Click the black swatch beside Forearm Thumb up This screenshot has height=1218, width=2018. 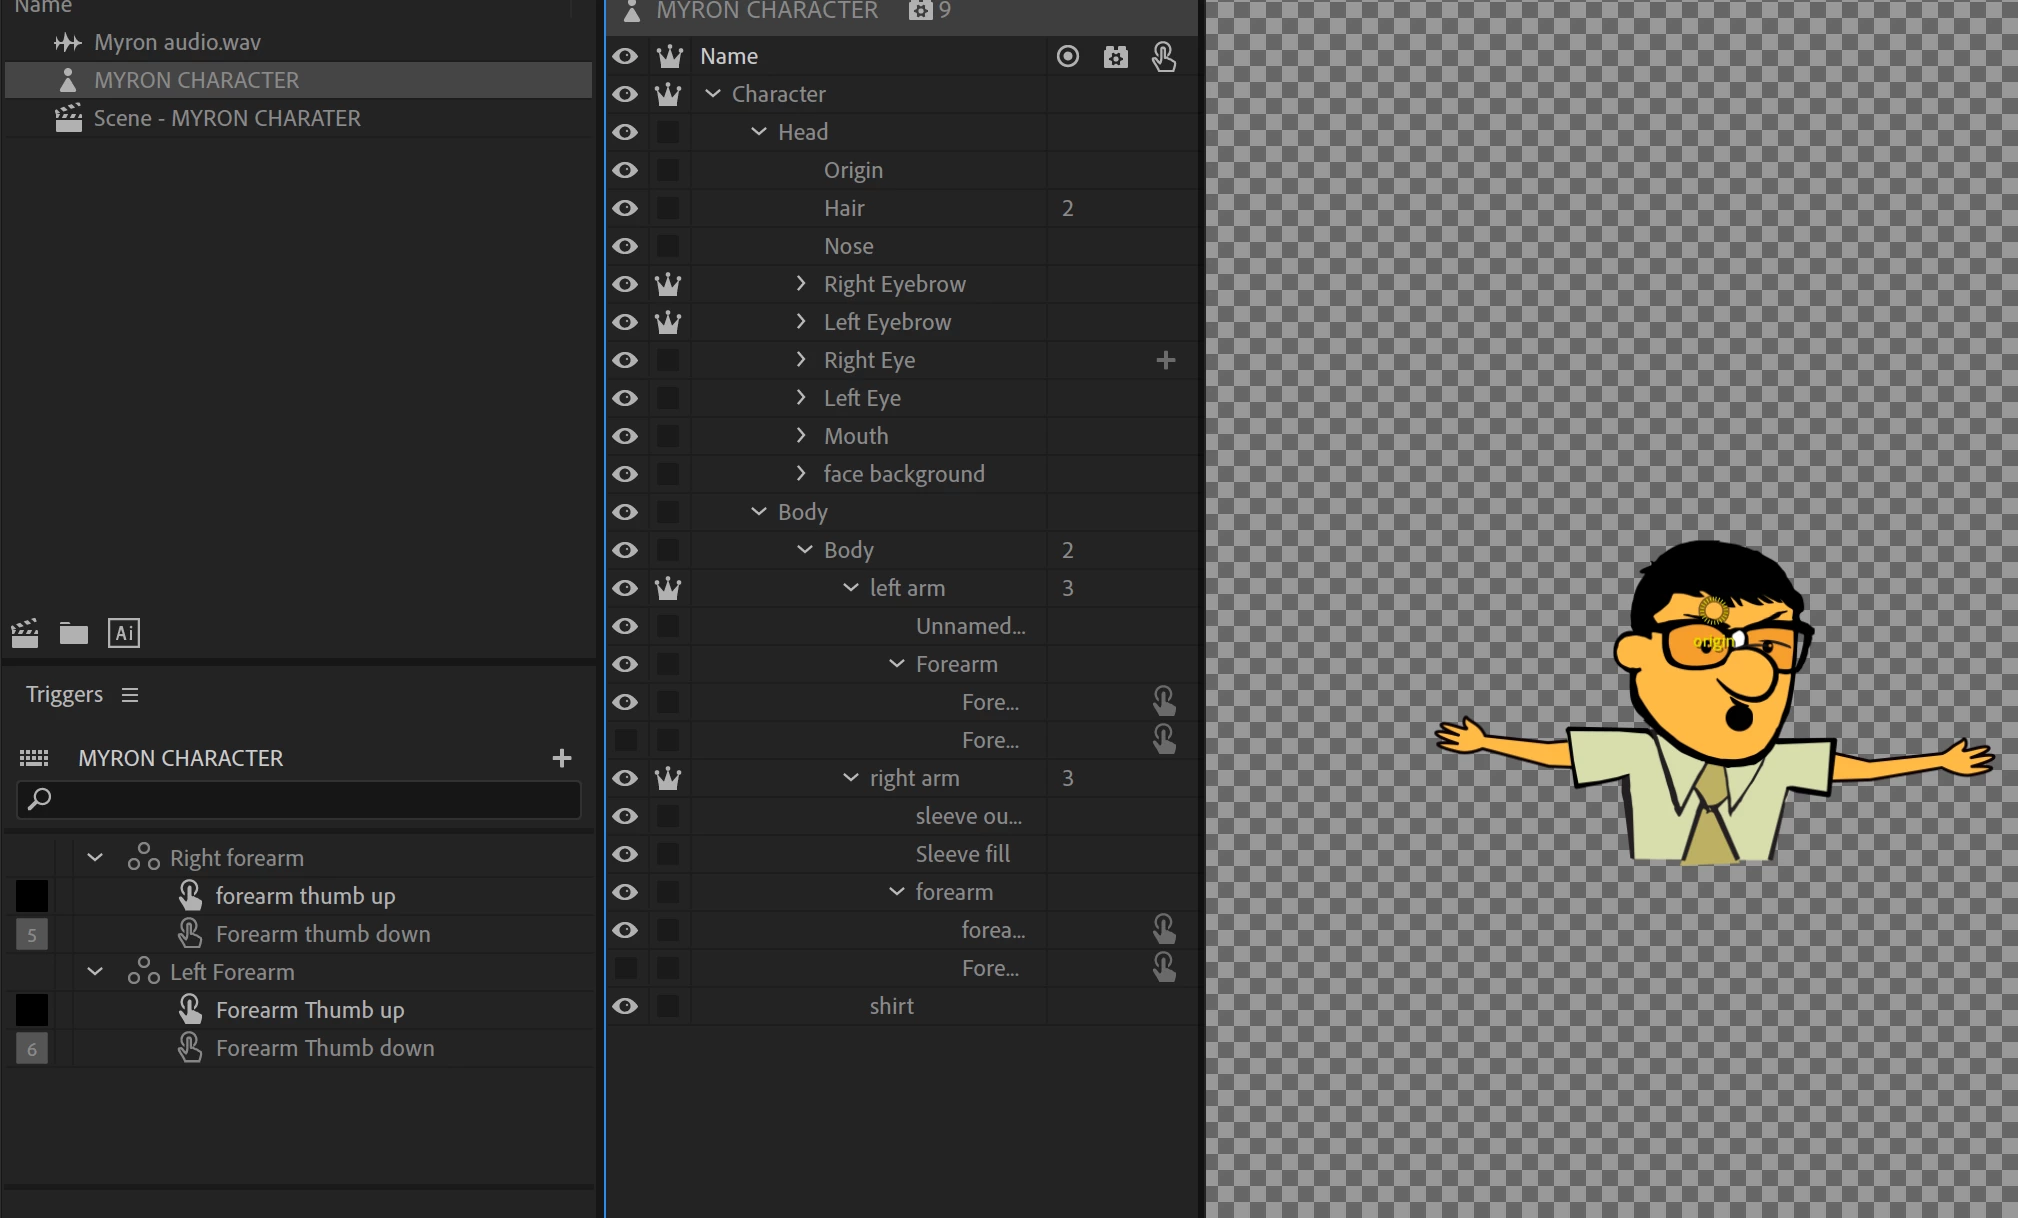point(32,1010)
